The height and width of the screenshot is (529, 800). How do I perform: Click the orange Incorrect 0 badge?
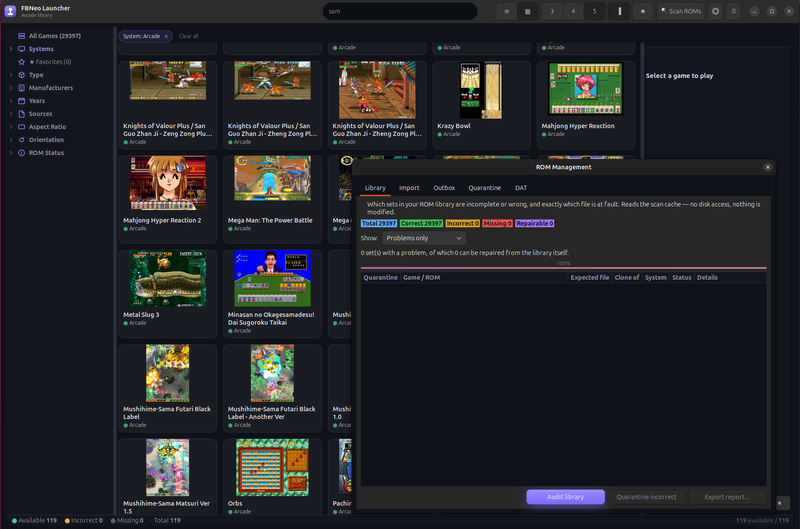(462, 223)
